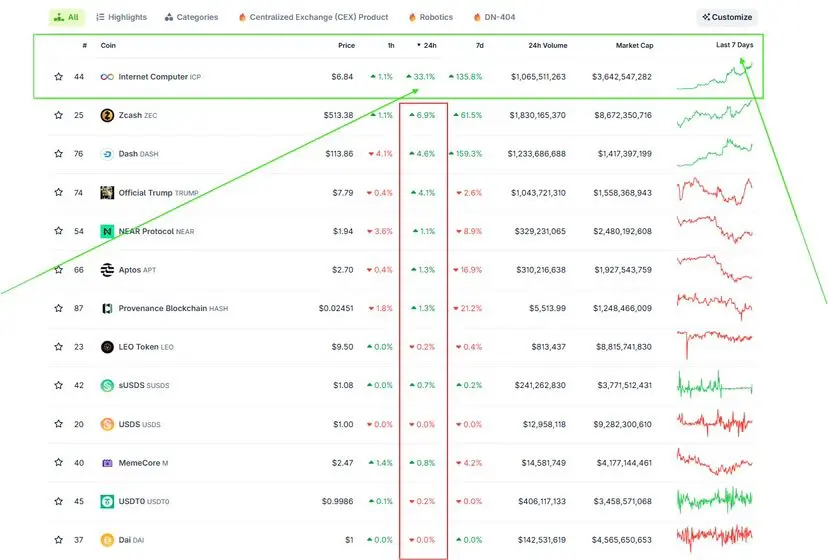828x560 pixels.
Task: Open LEO Token coin page
Action: click(x=146, y=347)
